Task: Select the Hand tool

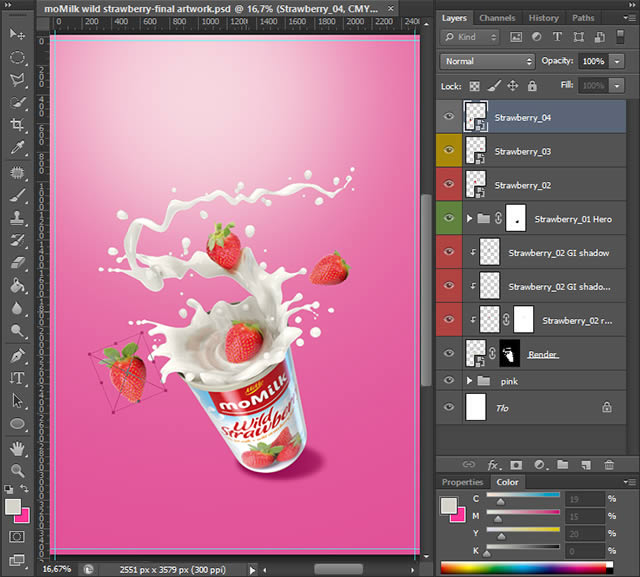Action: (17, 449)
